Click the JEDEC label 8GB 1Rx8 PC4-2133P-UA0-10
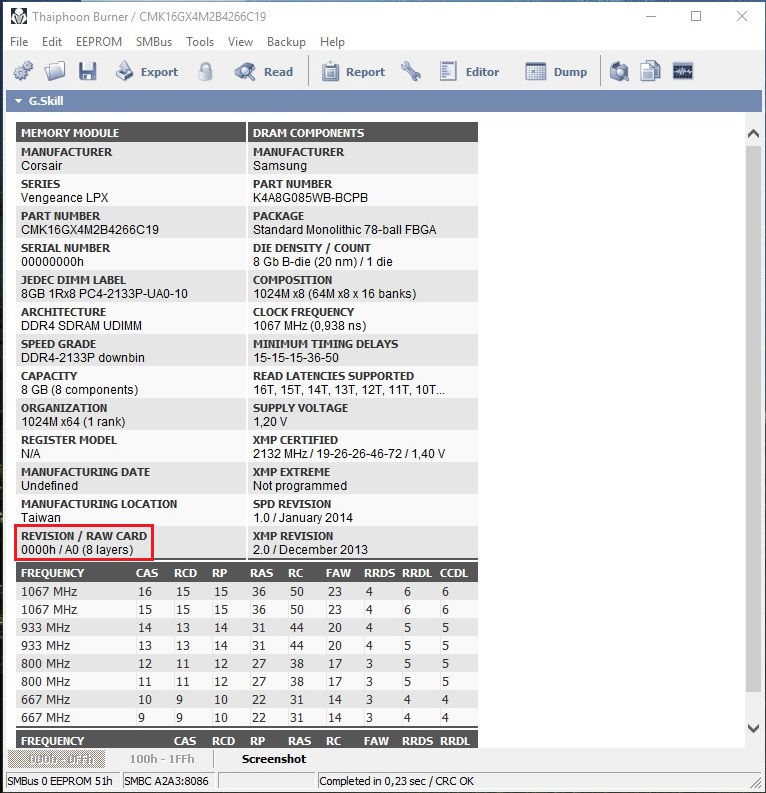 pyautogui.click(x=104, y=294)
